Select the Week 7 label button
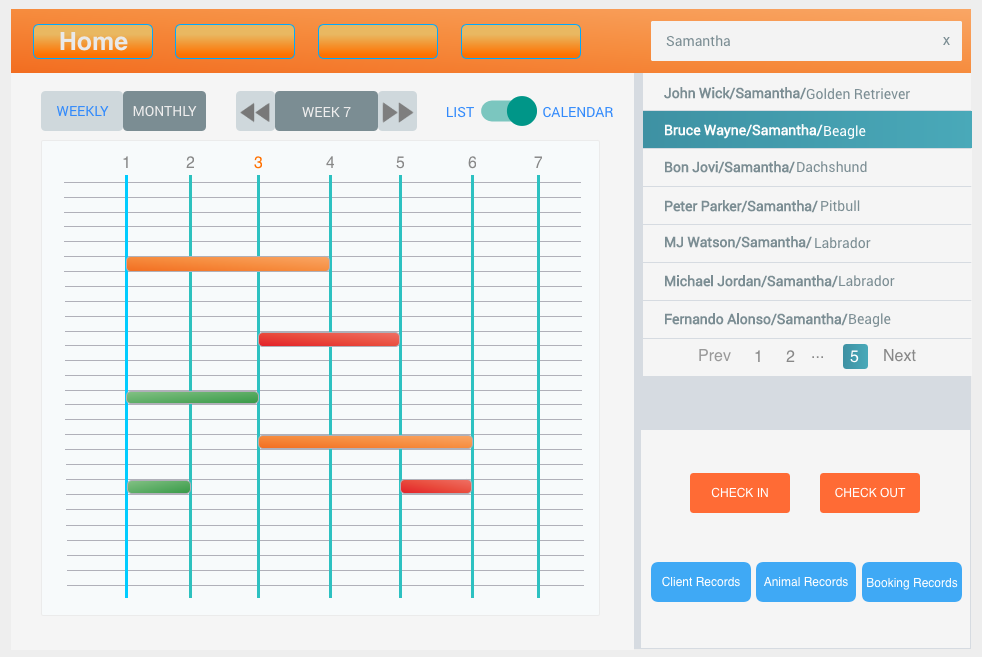Screen dimensions: 982x657 point(326,112)
